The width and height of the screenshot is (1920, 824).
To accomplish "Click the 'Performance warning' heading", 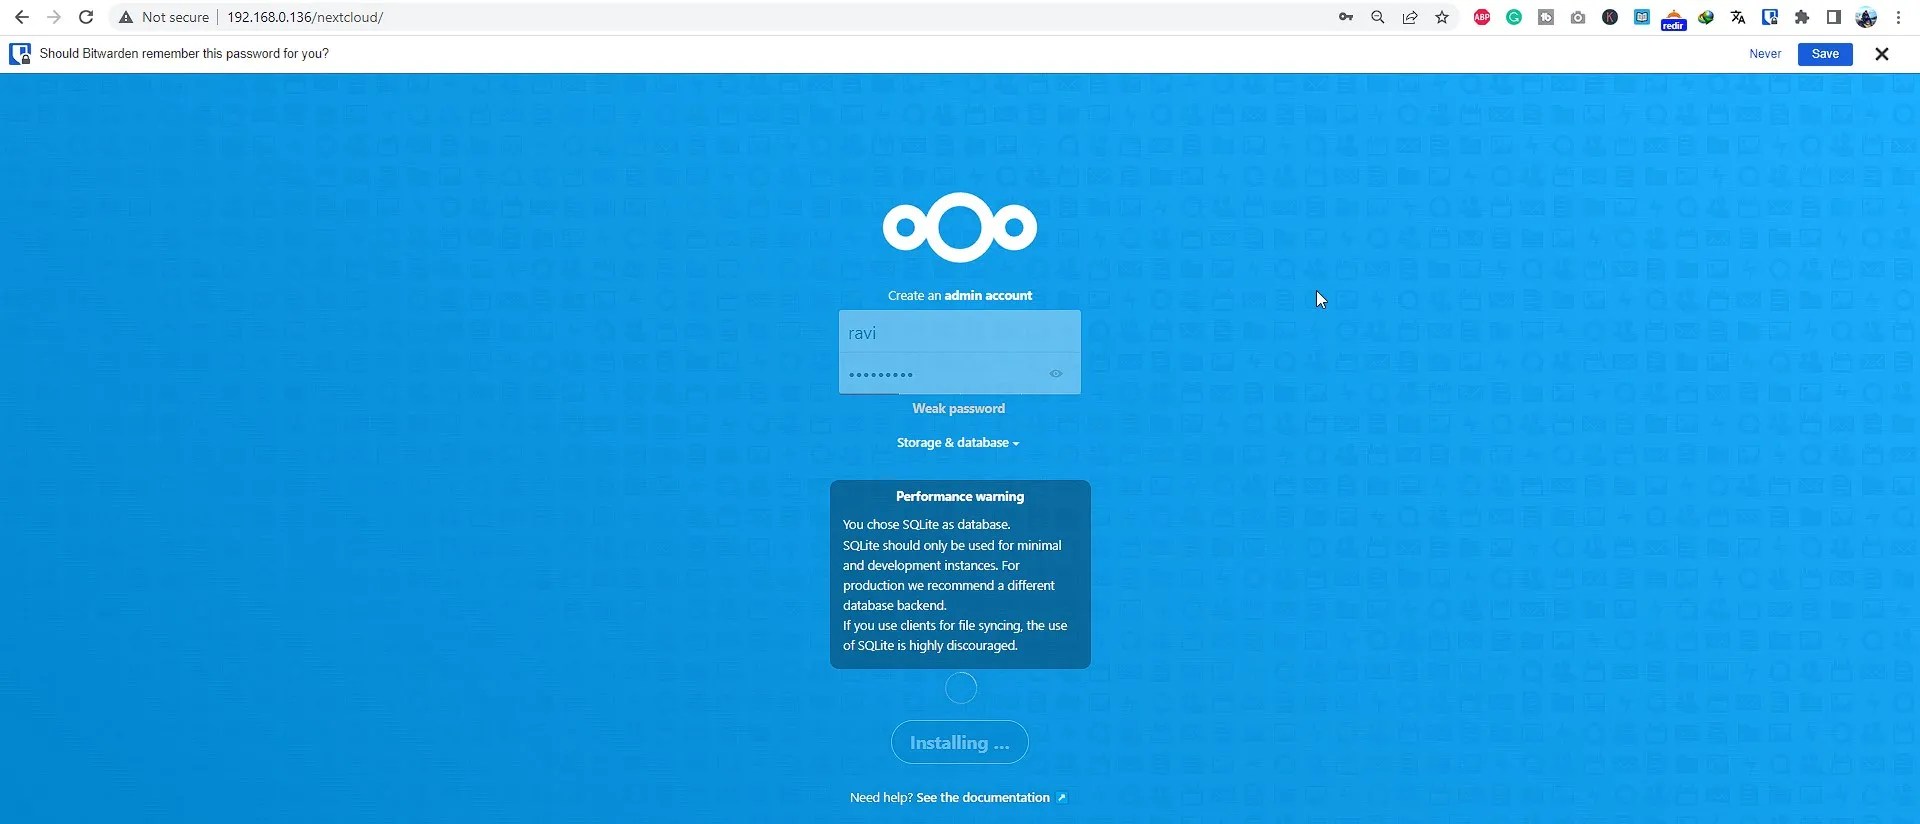I will tap(960, 496).
